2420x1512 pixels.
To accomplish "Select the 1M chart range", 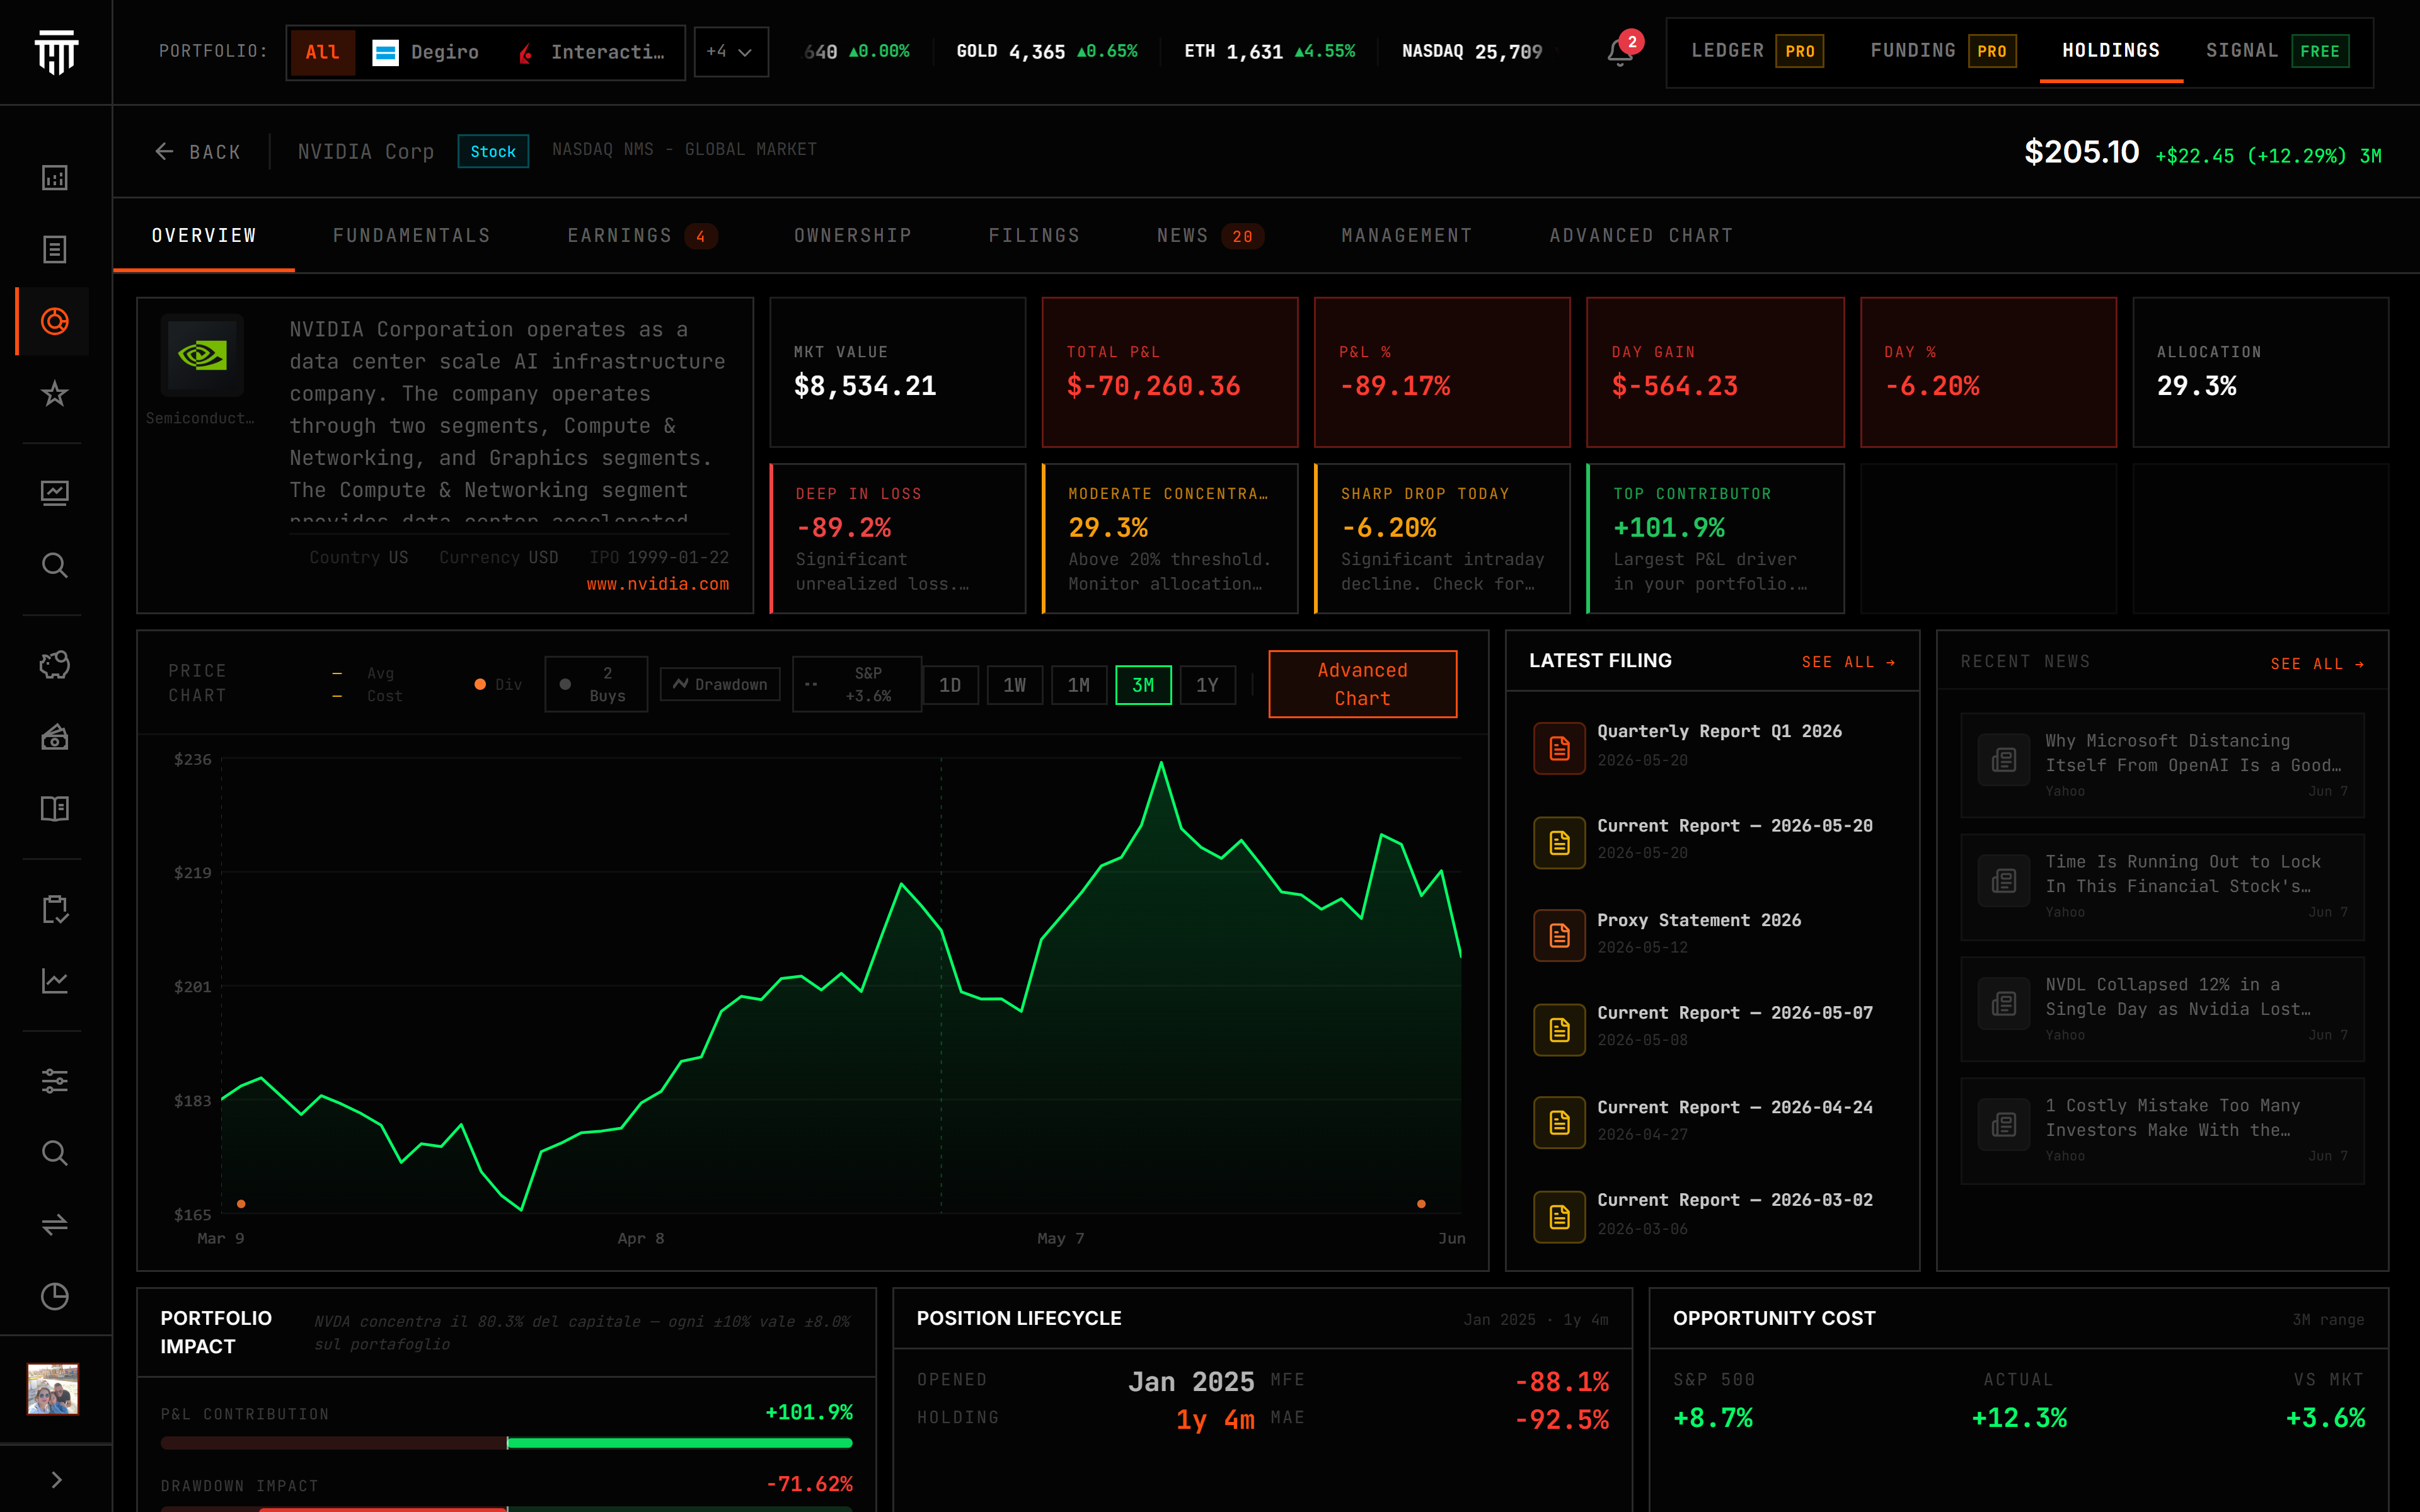I will pyautogui.click(x=1079, y=685).
